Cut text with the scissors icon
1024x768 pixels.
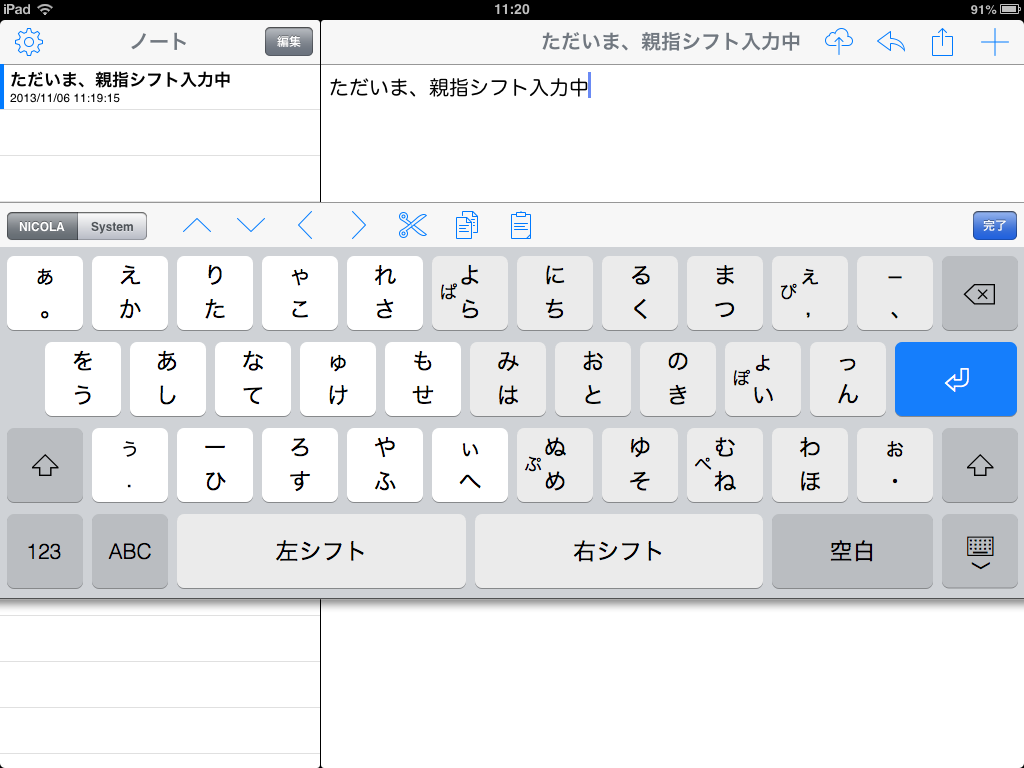click(413, 225)
